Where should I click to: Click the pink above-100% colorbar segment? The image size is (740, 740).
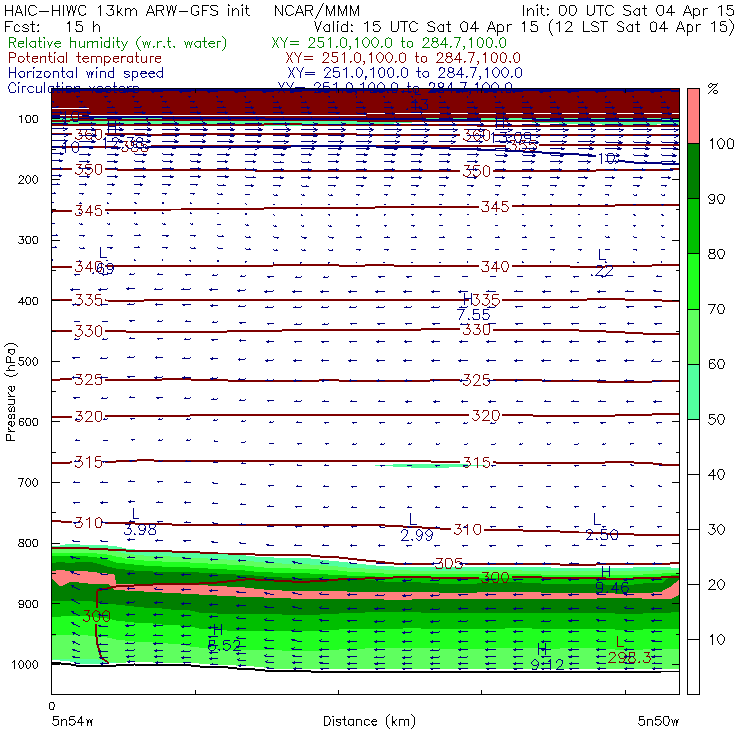pos(693,116)
